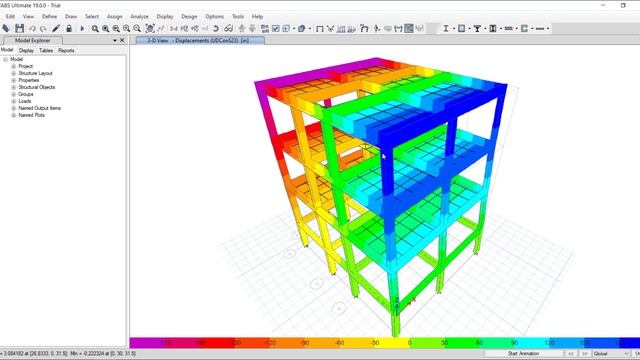Open the Define menu
The height and width of the screenshot is (360, 640).
[49, 16]
